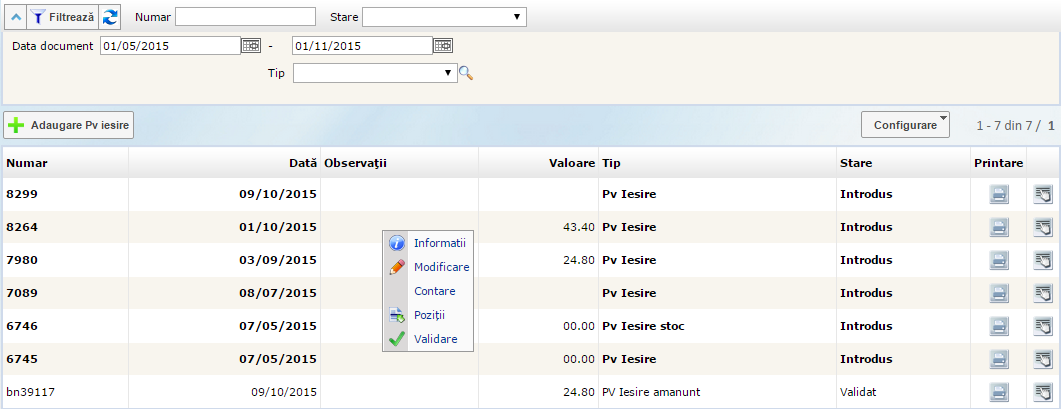Print document bn39117 using printer icon
1061x409 pixels.
pos(999,392)
